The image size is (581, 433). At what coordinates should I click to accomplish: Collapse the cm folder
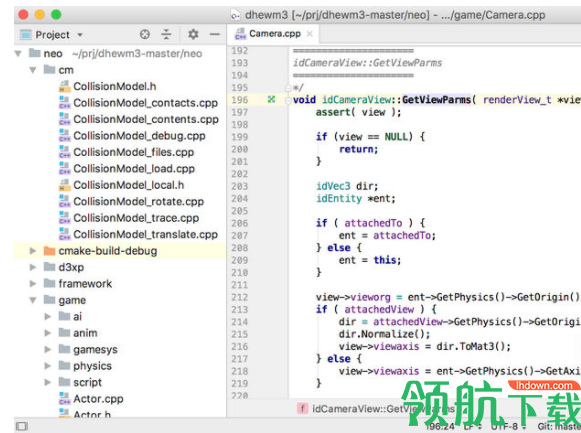coord(33,70)
